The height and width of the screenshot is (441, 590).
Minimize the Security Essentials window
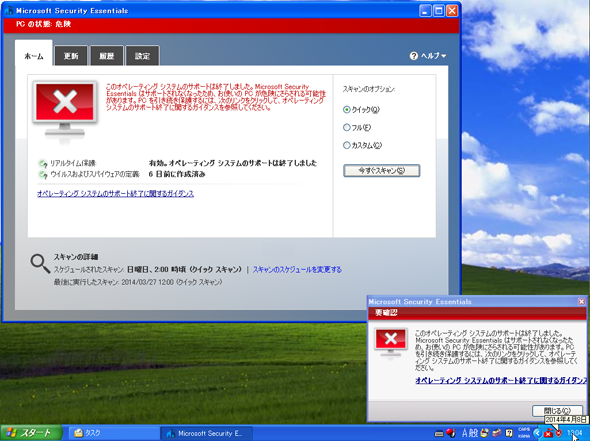click(425, 11)
